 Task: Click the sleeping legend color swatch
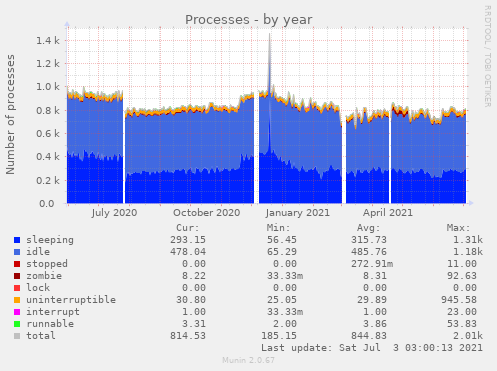pos(17,240)
